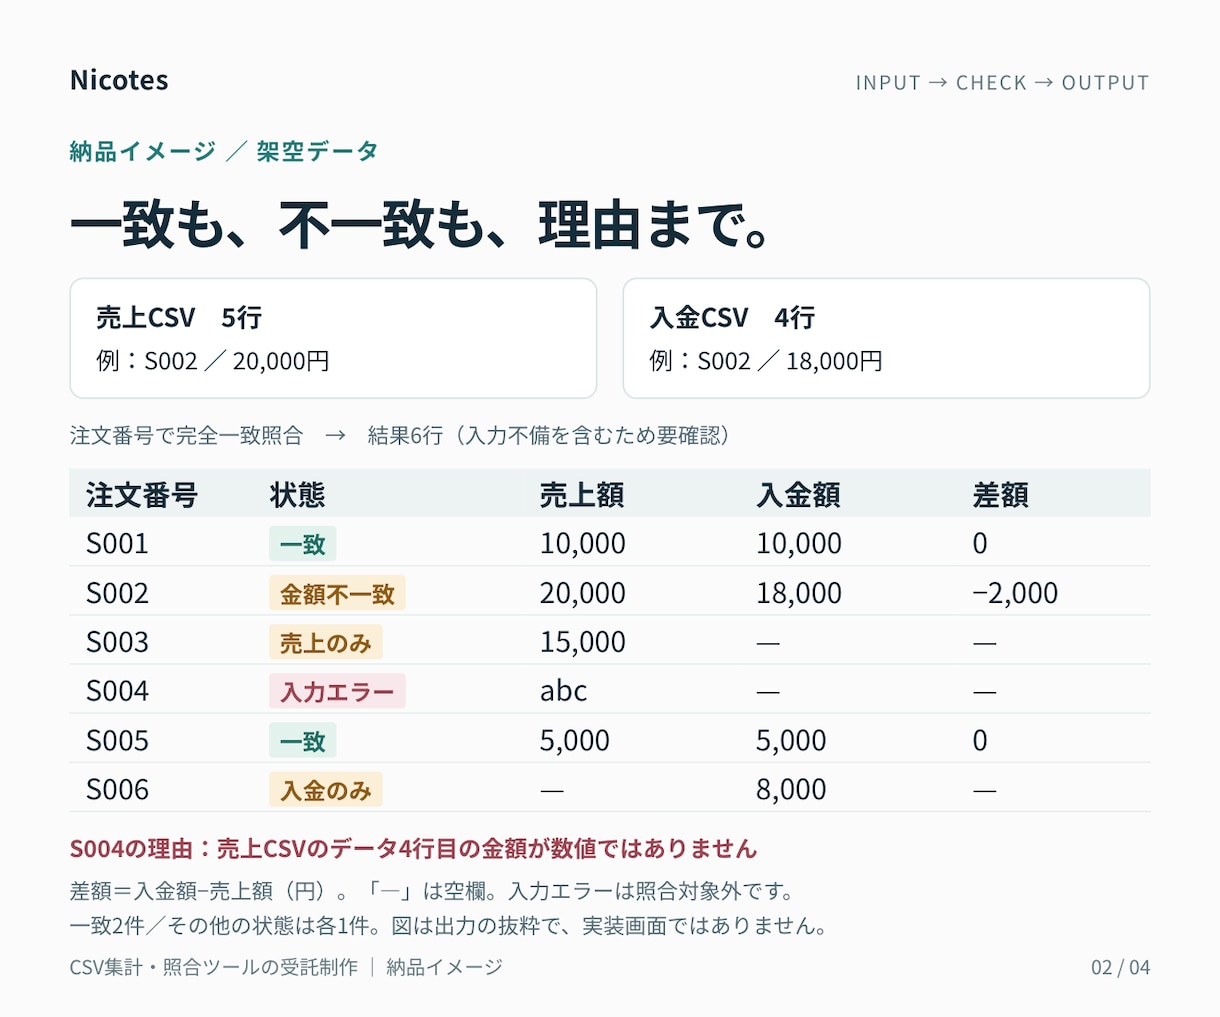Viewport: 1220px width, 1017px height.
Task: Click the 金額不一致 status badge
Action: [337, 593]
